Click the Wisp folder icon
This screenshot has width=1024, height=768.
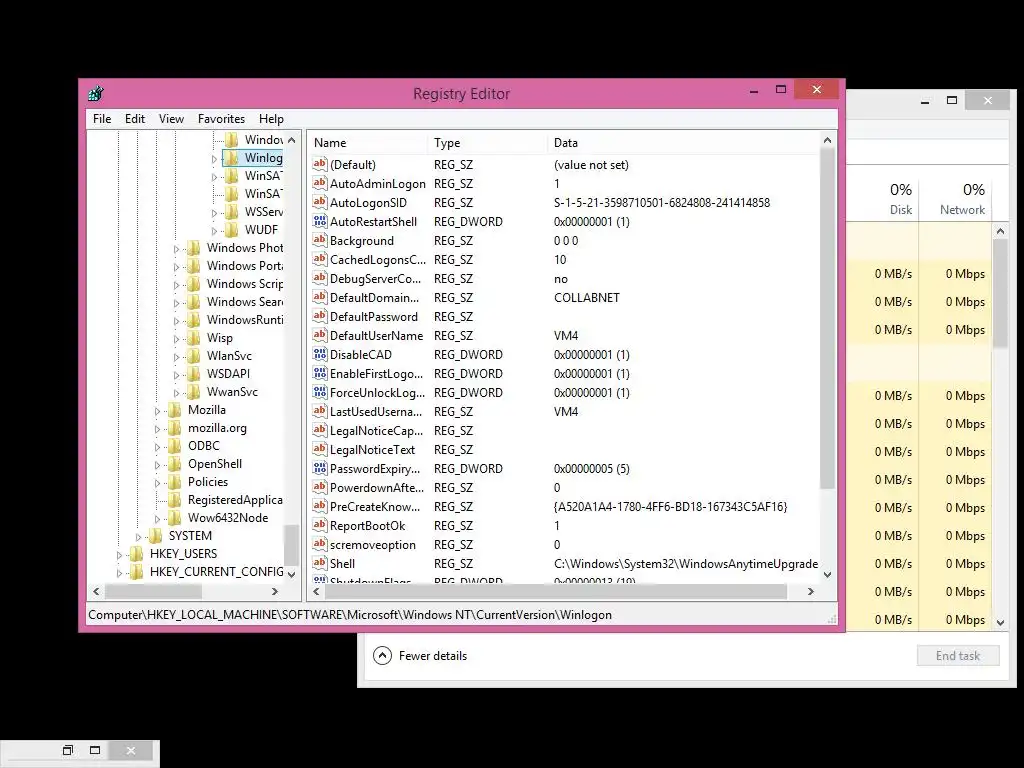(x=194, y=338)
